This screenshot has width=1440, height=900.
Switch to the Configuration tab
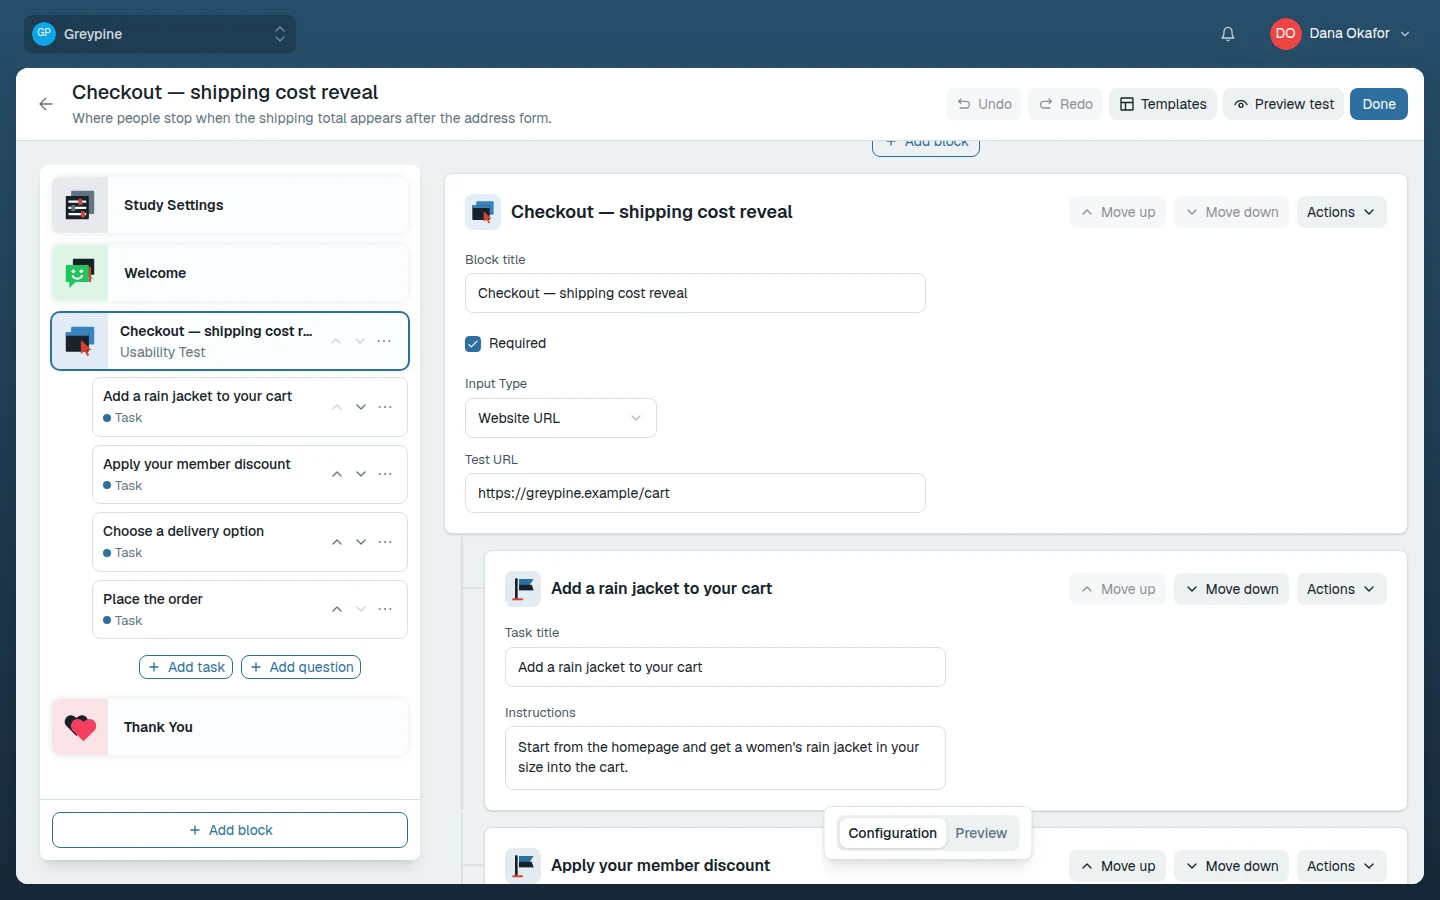(x=892, y=833)
